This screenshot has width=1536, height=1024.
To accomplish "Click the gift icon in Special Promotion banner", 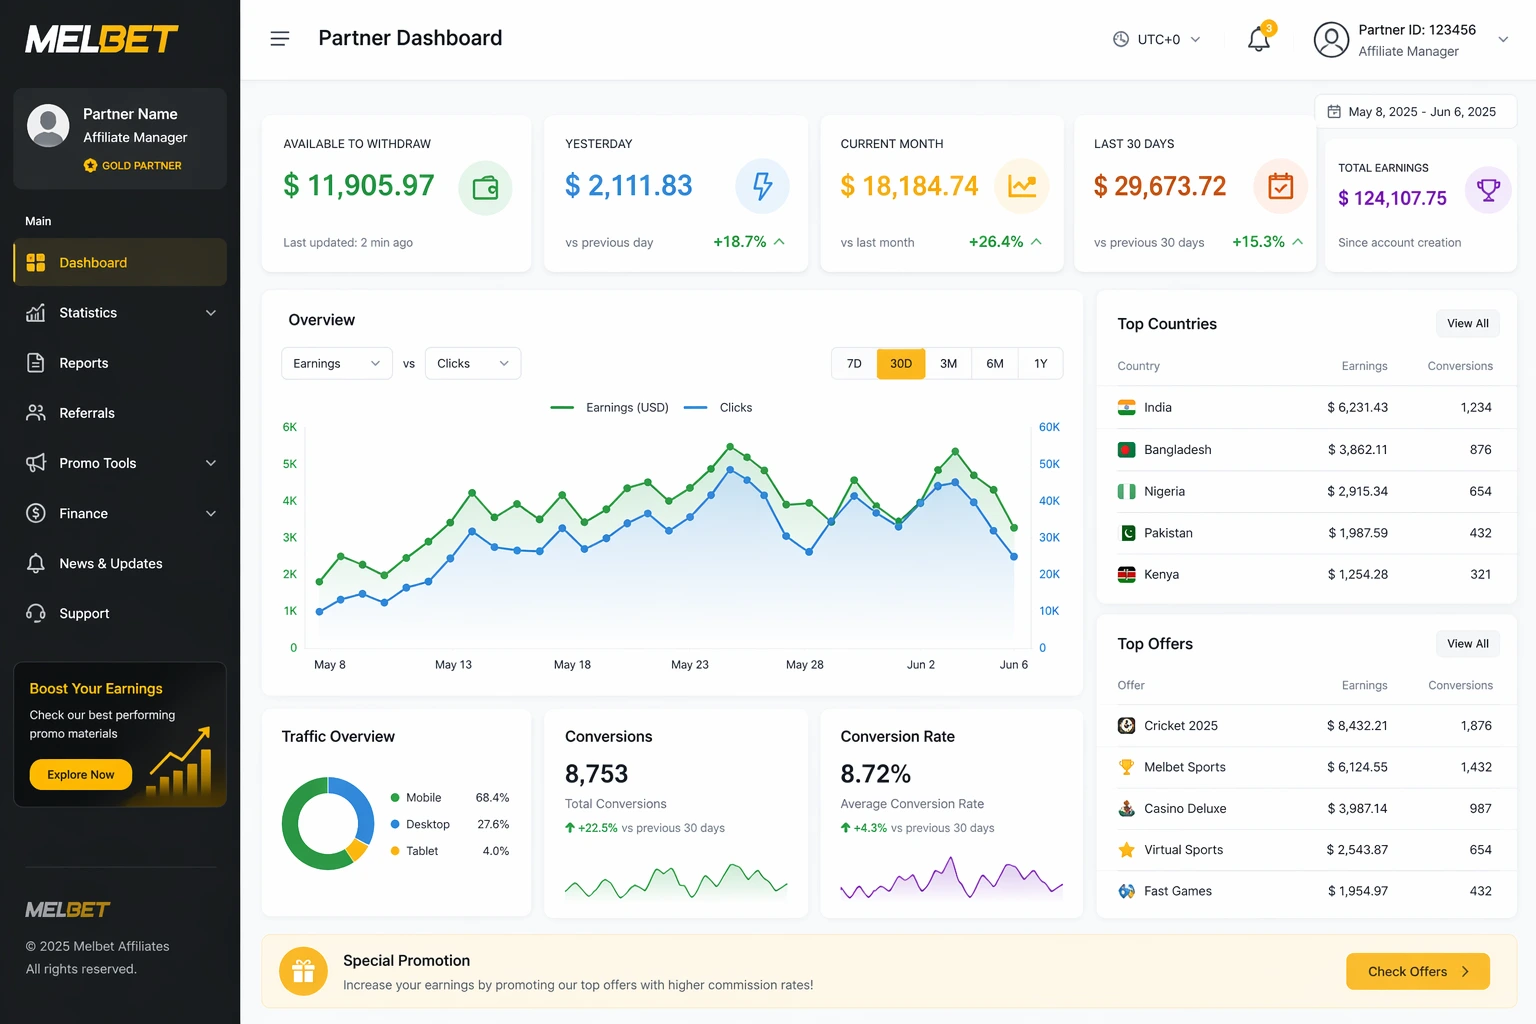I will click(303, 971).
